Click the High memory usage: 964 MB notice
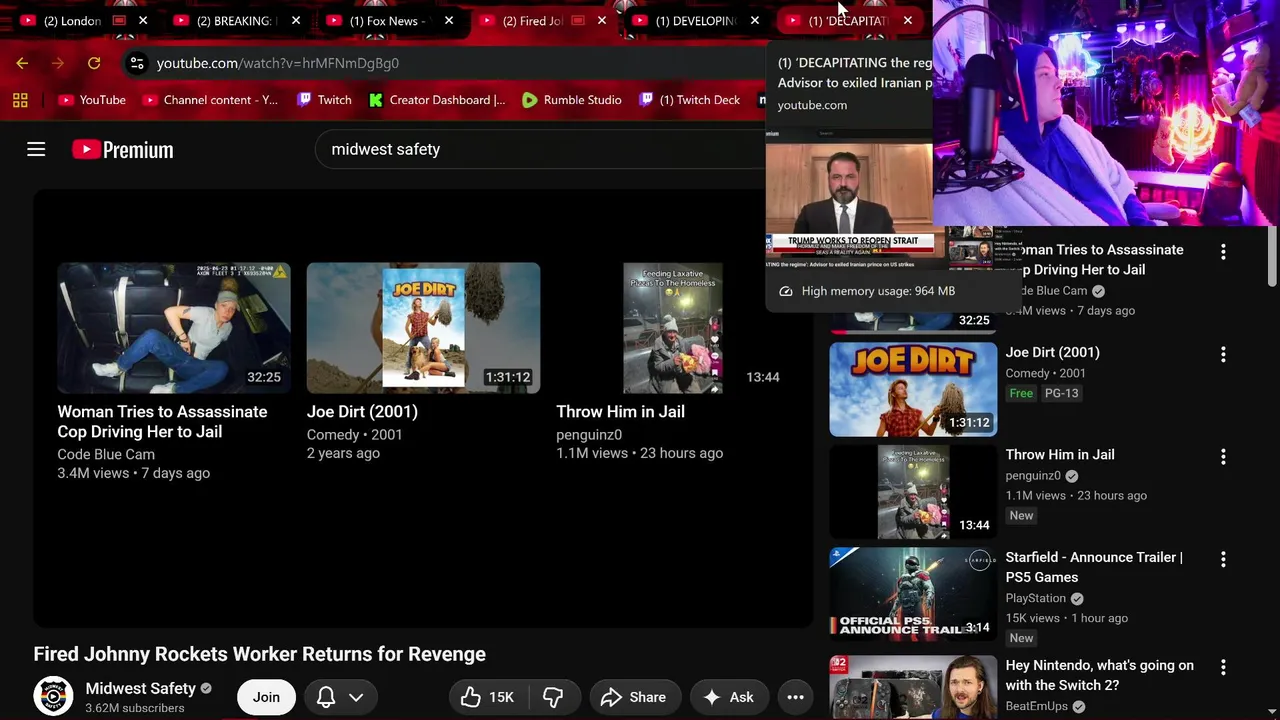This screenshot has width=1280, height=720. tap(878, 291)
